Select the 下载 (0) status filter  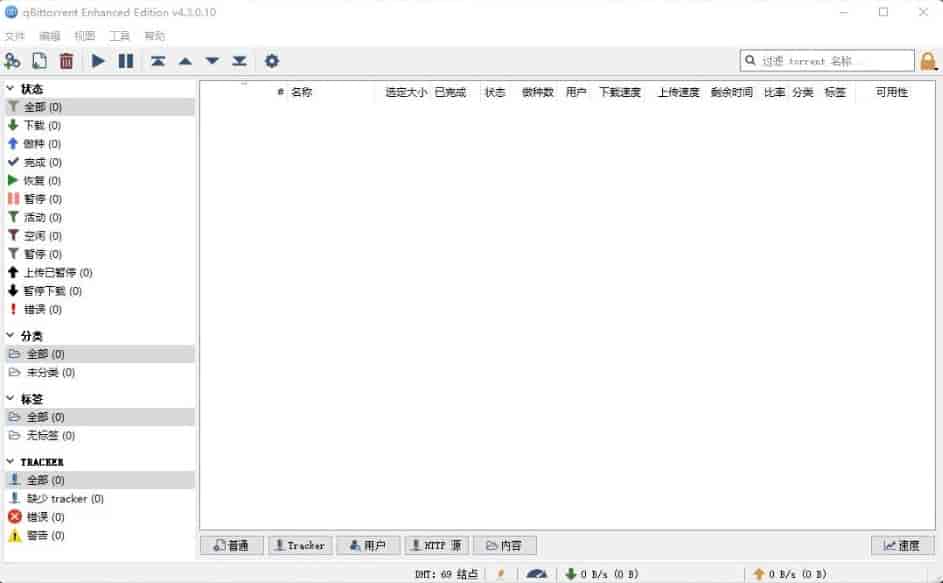point(100,125)
